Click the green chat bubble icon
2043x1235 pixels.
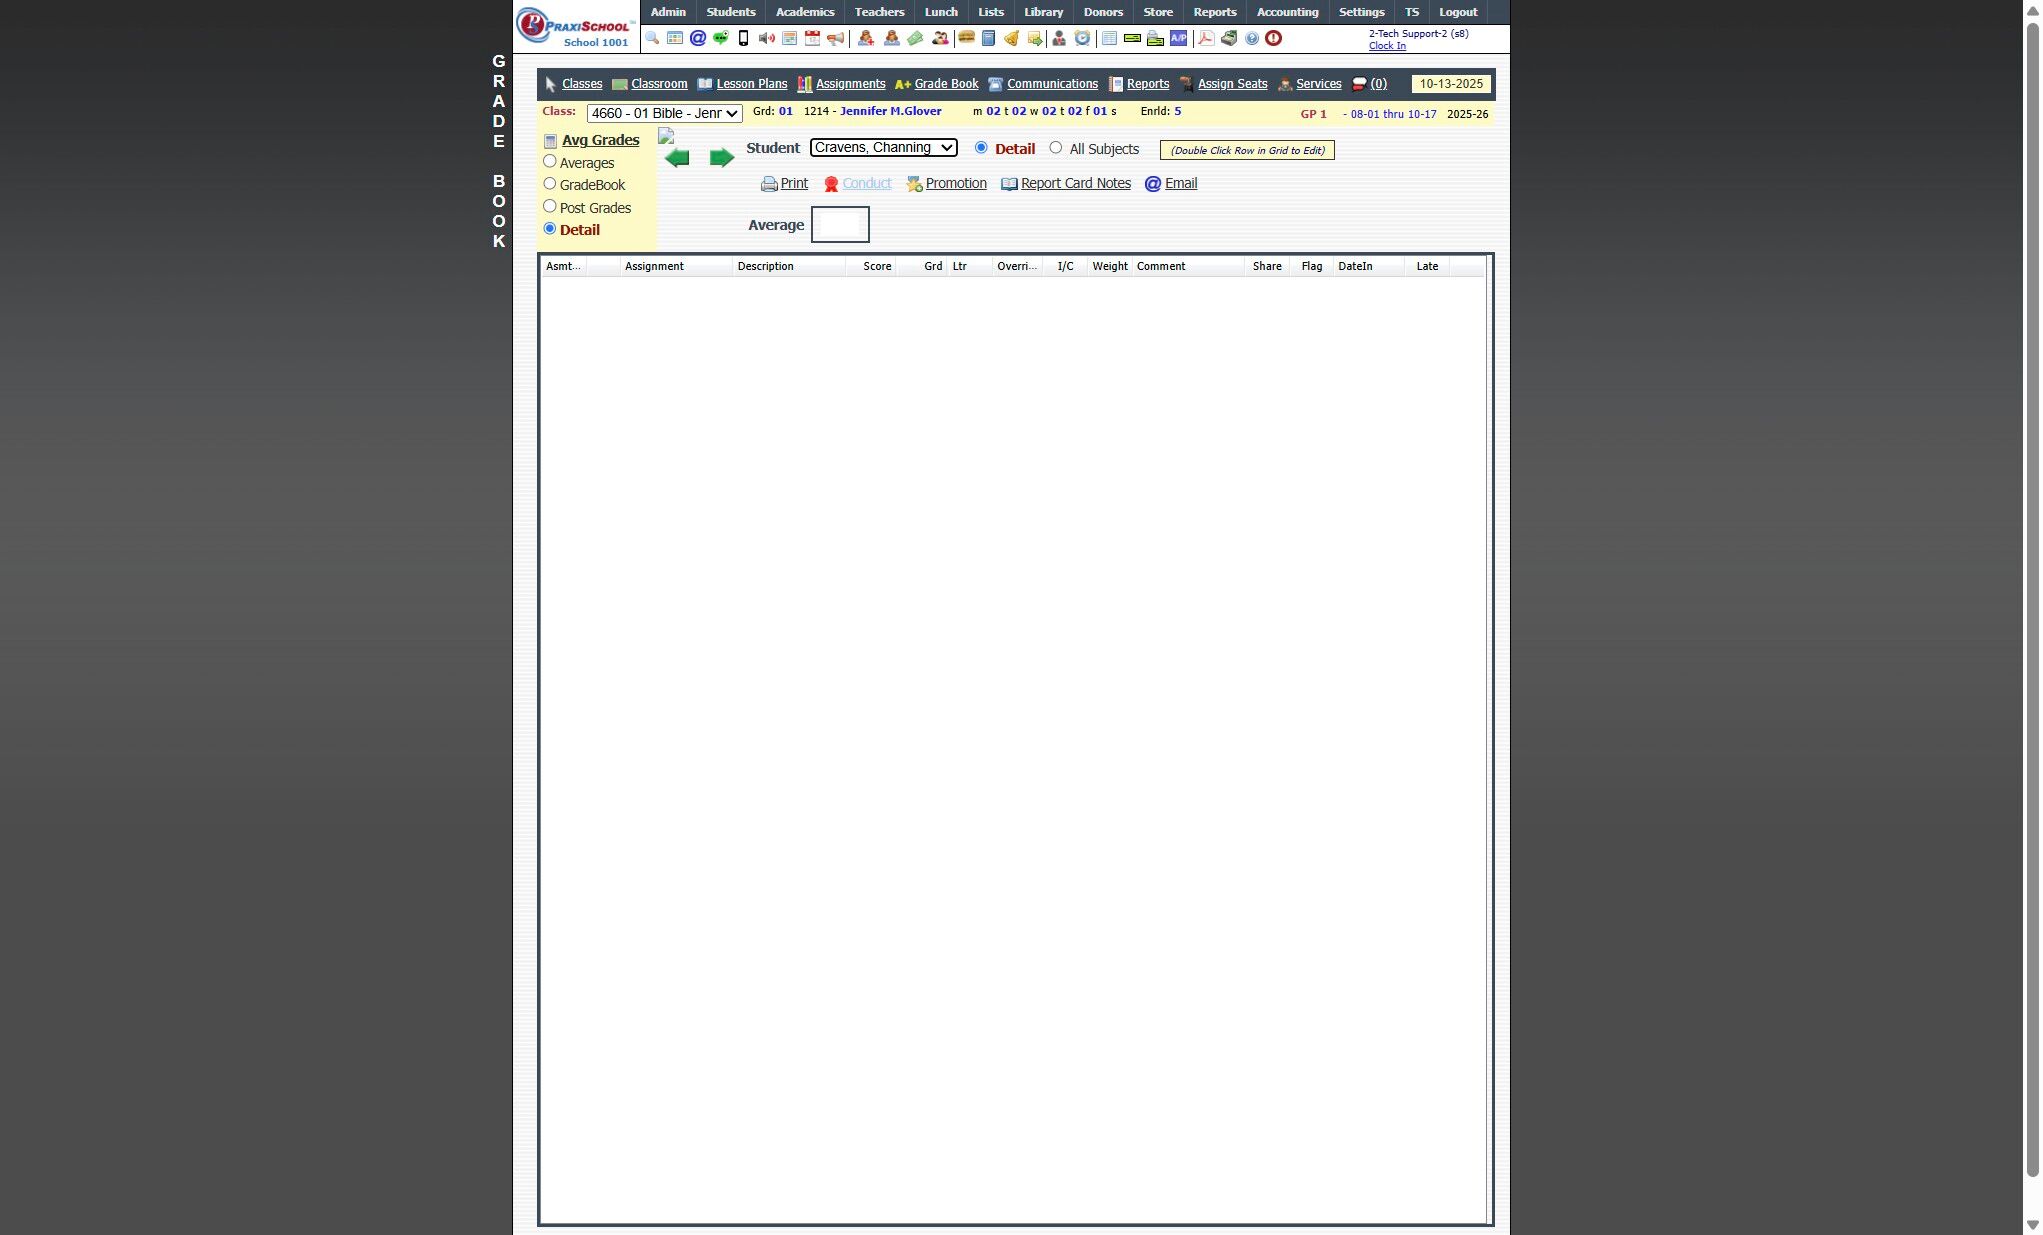pyautogui.click(x=720, y=38)
